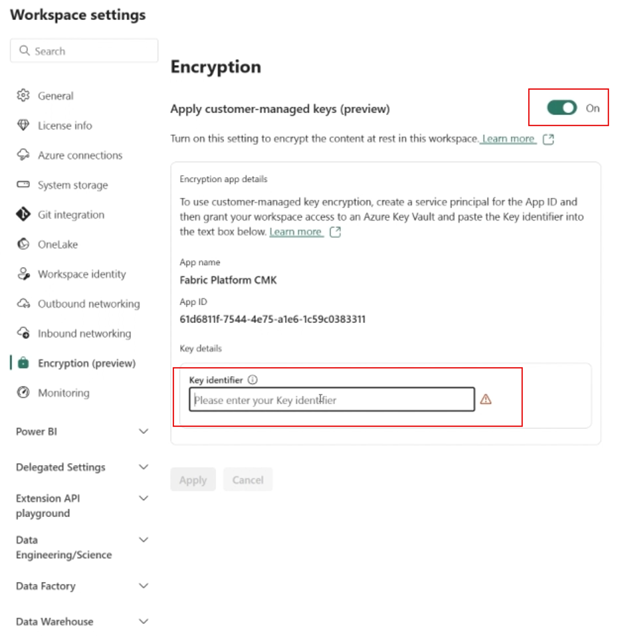Click the warning icon beside key field

(486, 399)
